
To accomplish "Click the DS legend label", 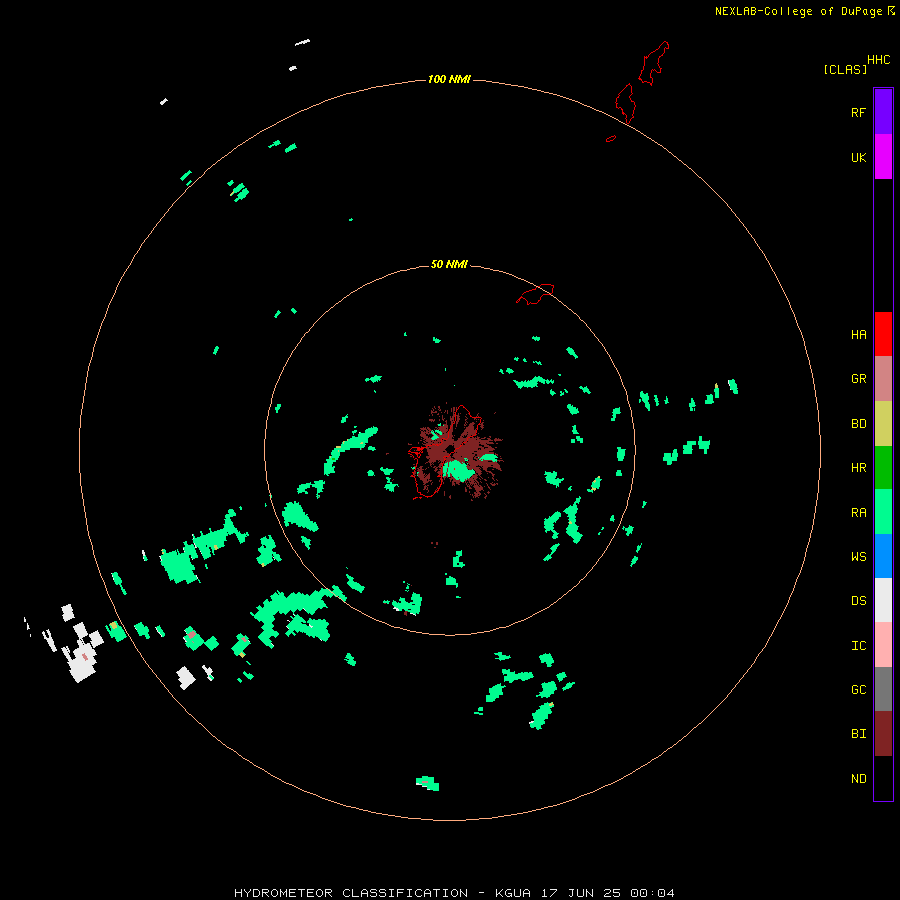I will (x=858, y=601).
